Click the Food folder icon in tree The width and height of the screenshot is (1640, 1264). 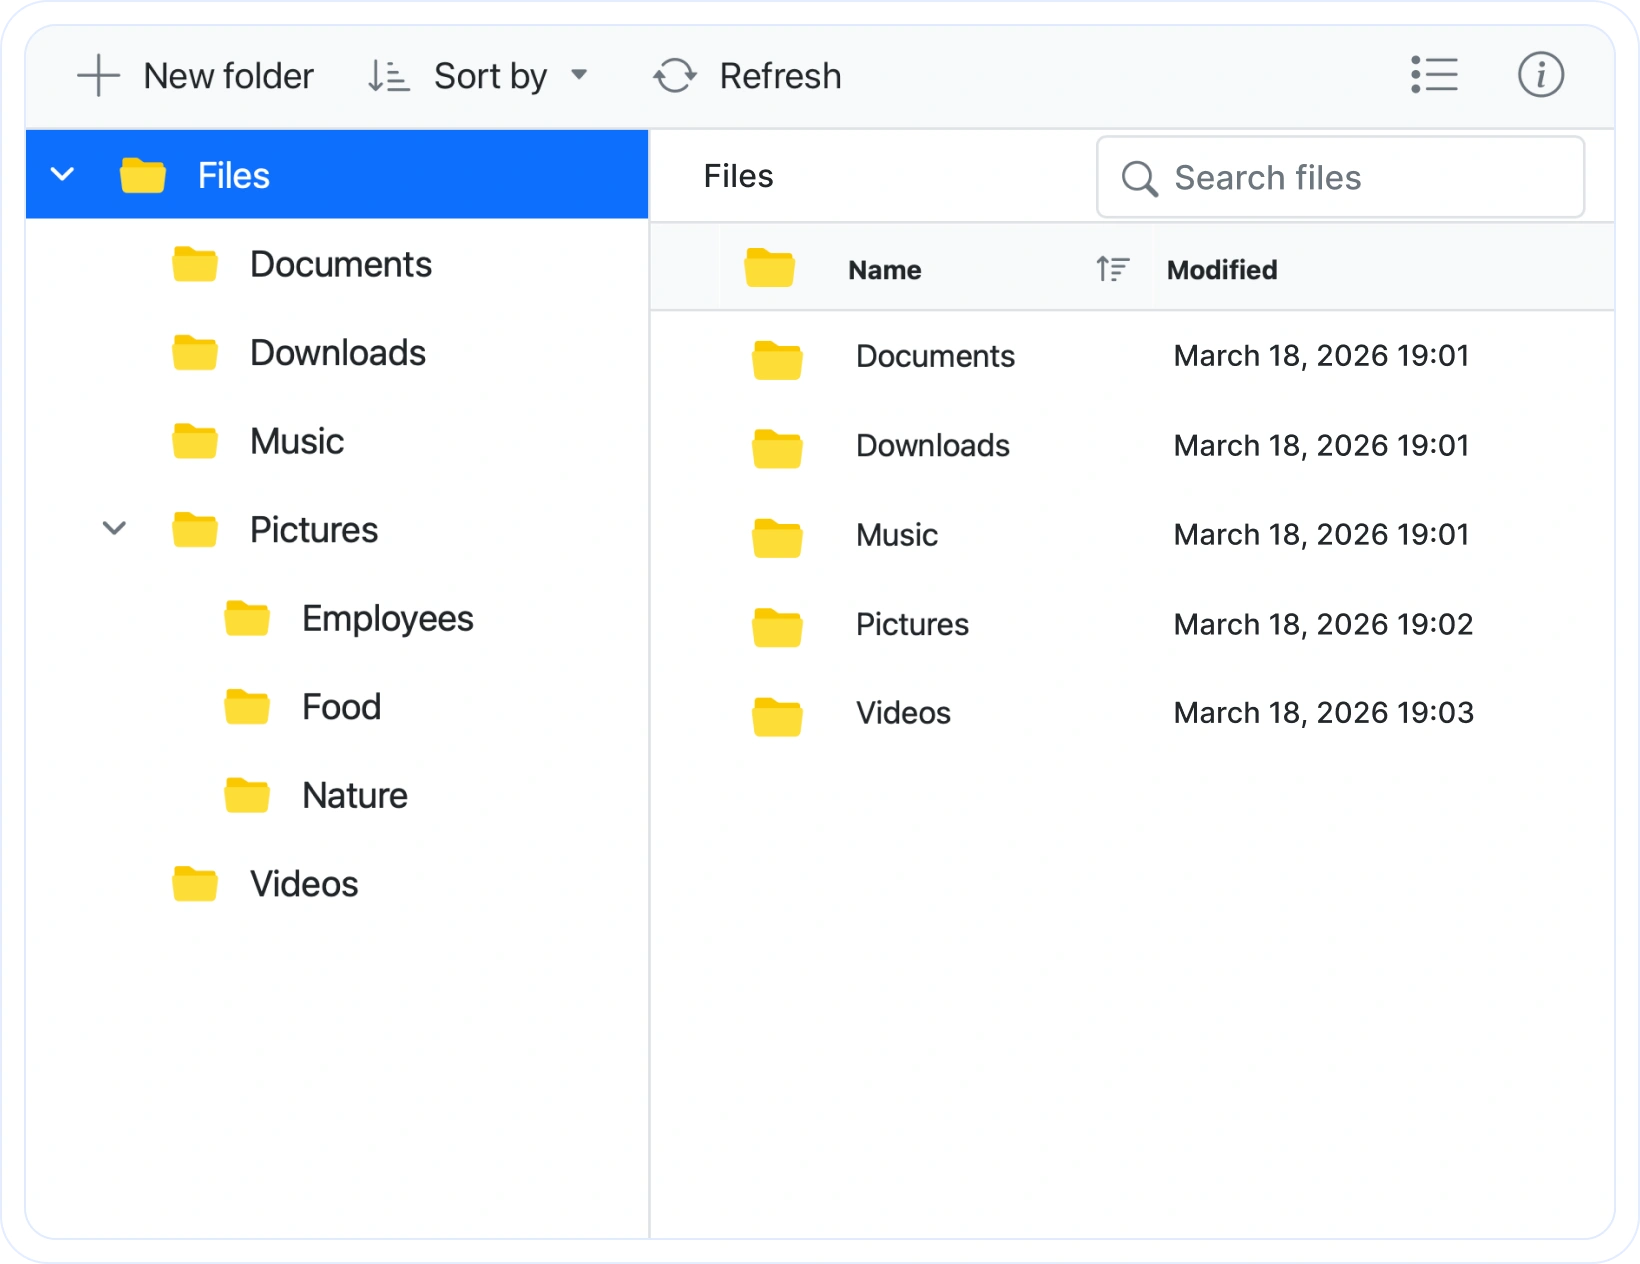pos(247,707)
